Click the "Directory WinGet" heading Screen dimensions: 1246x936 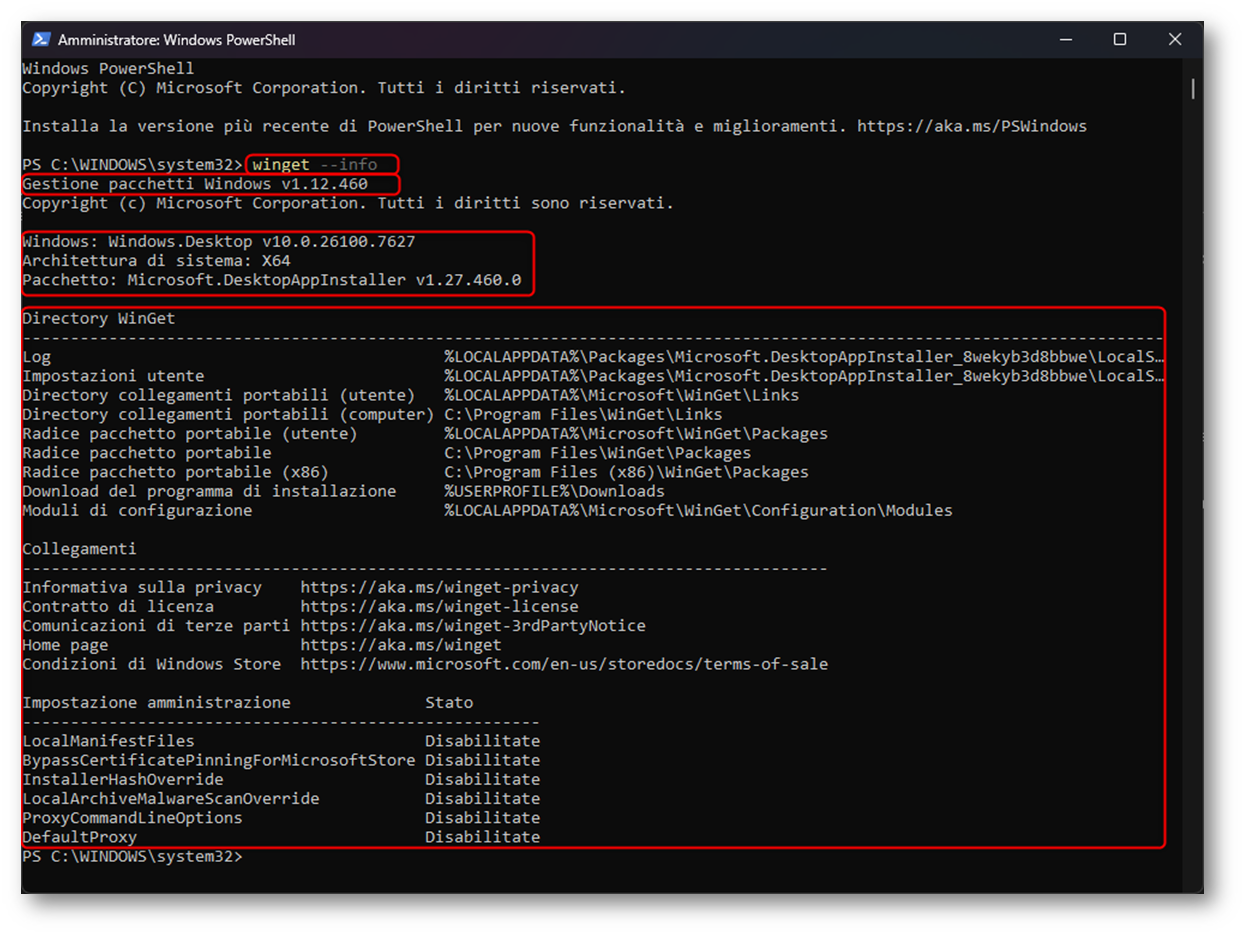pos(98,319)
